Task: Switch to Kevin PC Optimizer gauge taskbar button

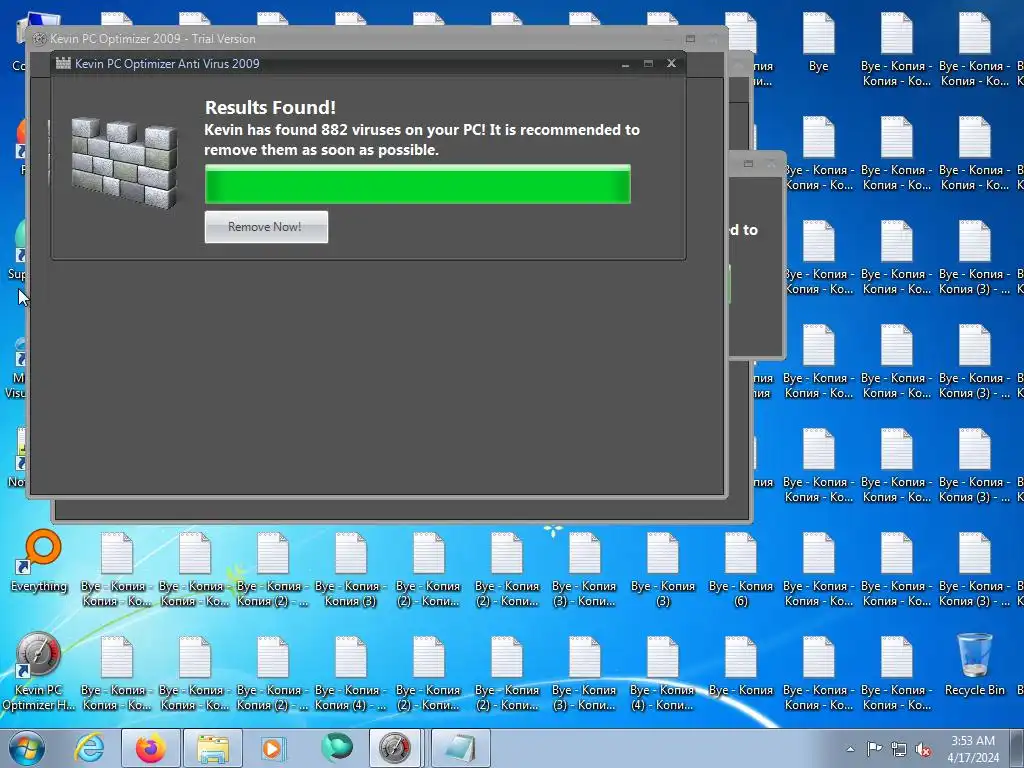Action: click(395, 748)
